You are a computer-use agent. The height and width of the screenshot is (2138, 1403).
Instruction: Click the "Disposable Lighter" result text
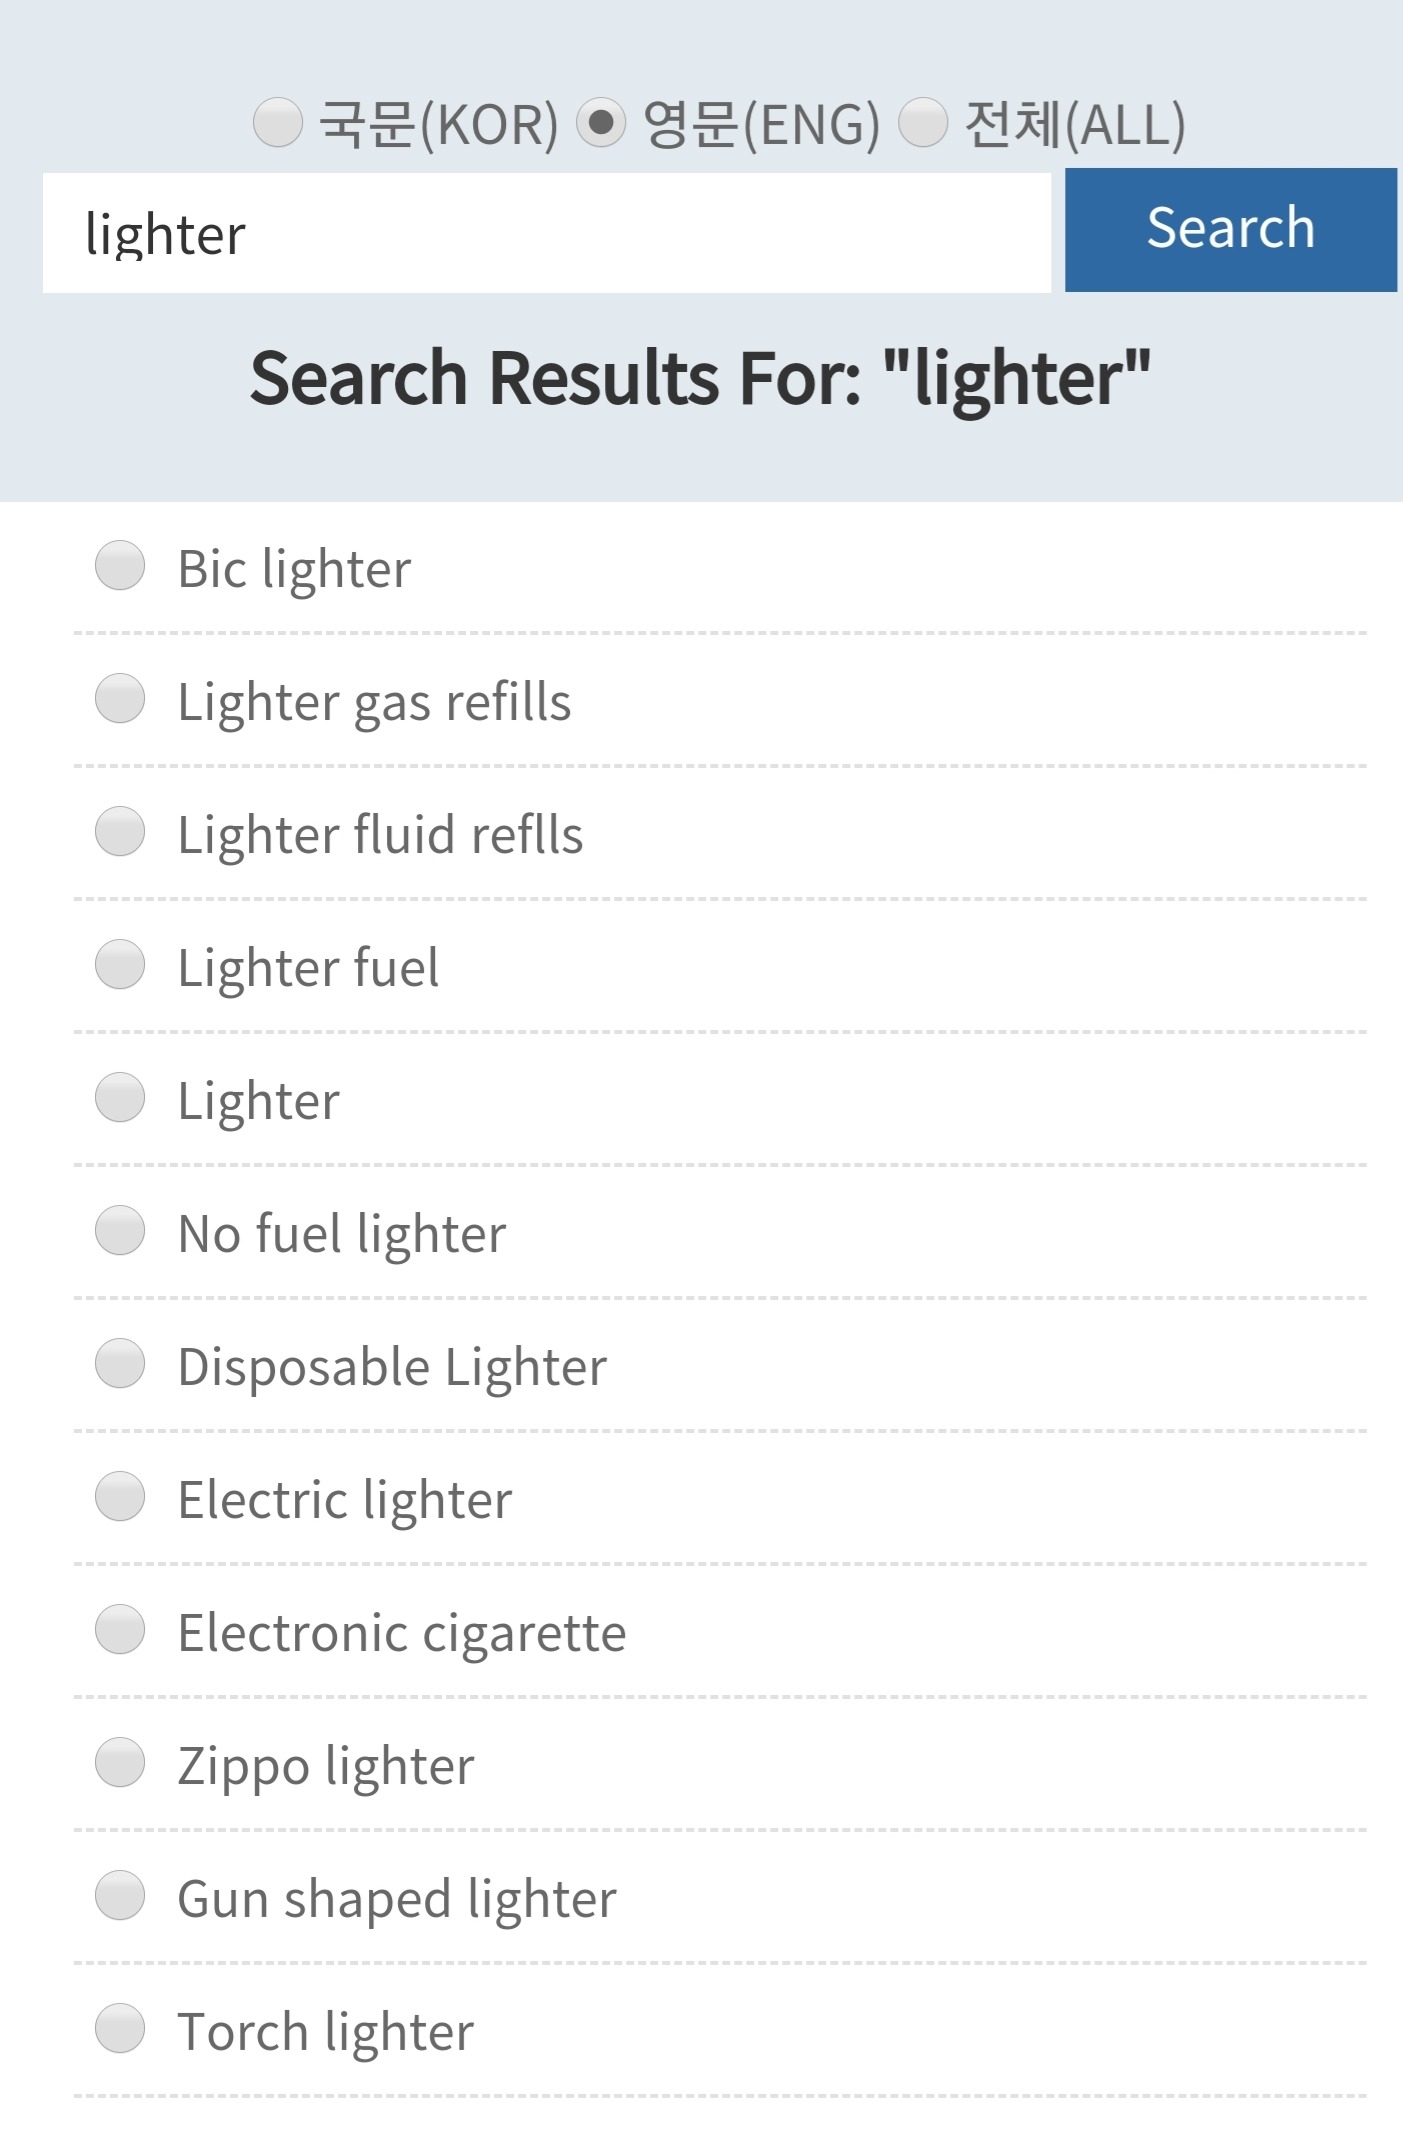(392, 1367)
